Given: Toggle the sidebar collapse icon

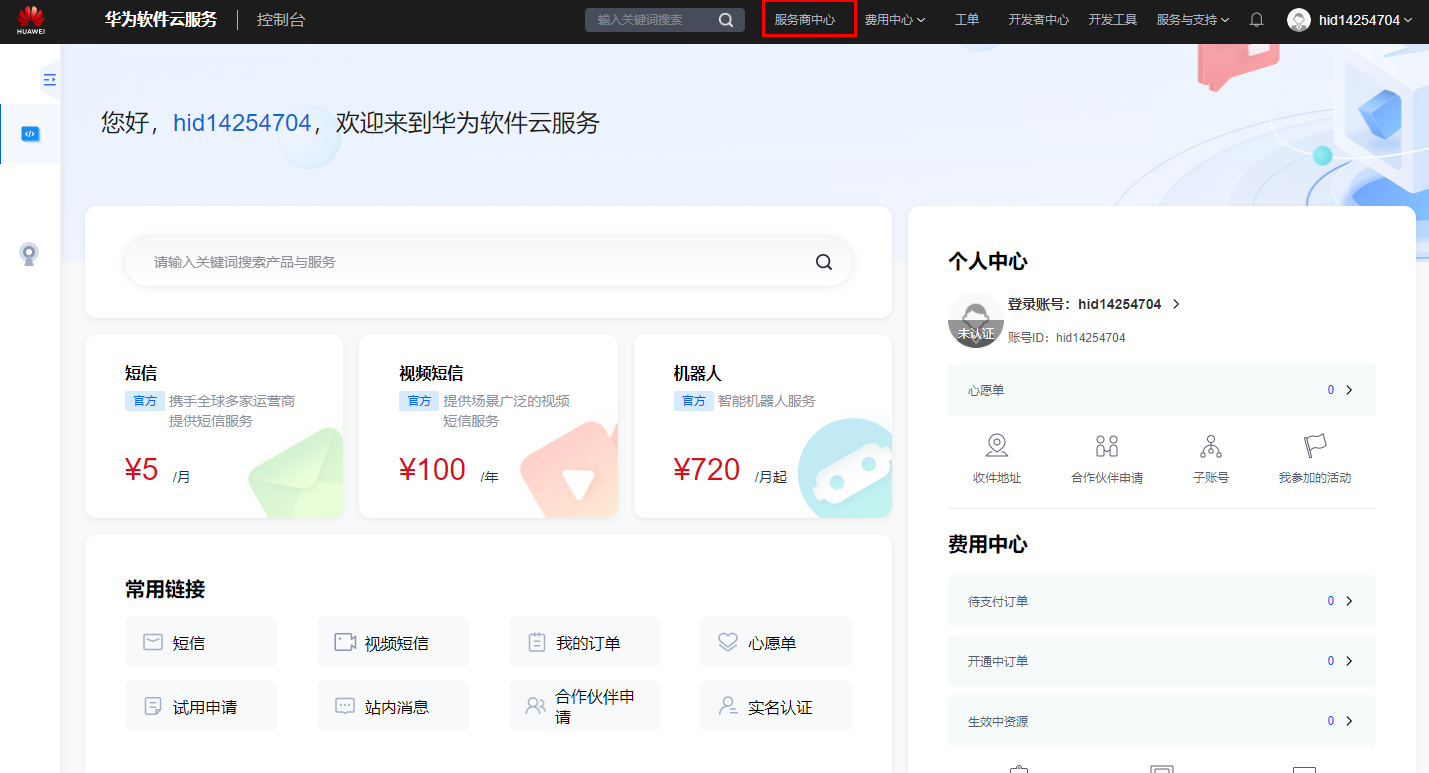Looking at the screenshot, I should [49, 79].
